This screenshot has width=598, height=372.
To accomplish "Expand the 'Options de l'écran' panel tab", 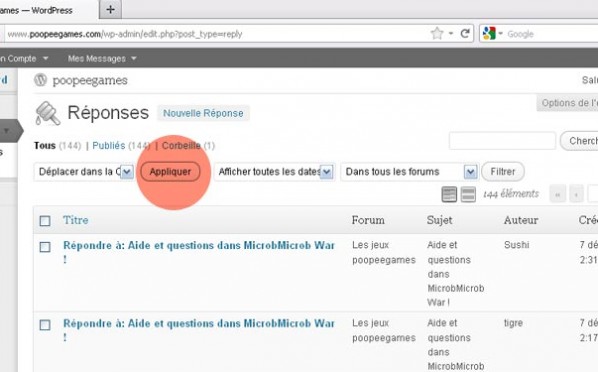I will point(568,103).
